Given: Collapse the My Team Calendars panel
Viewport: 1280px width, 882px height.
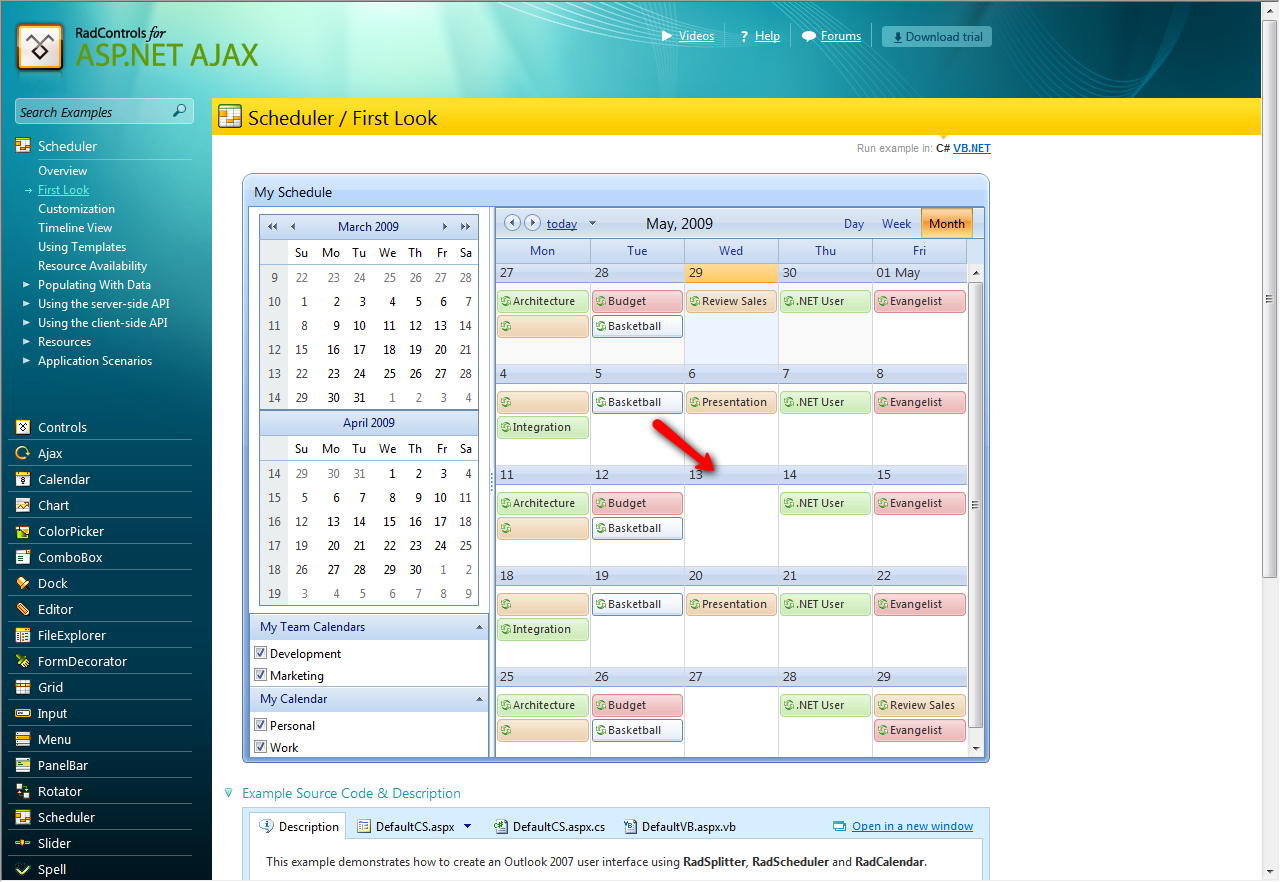Looking at the screenshot, I should [479, 627].
